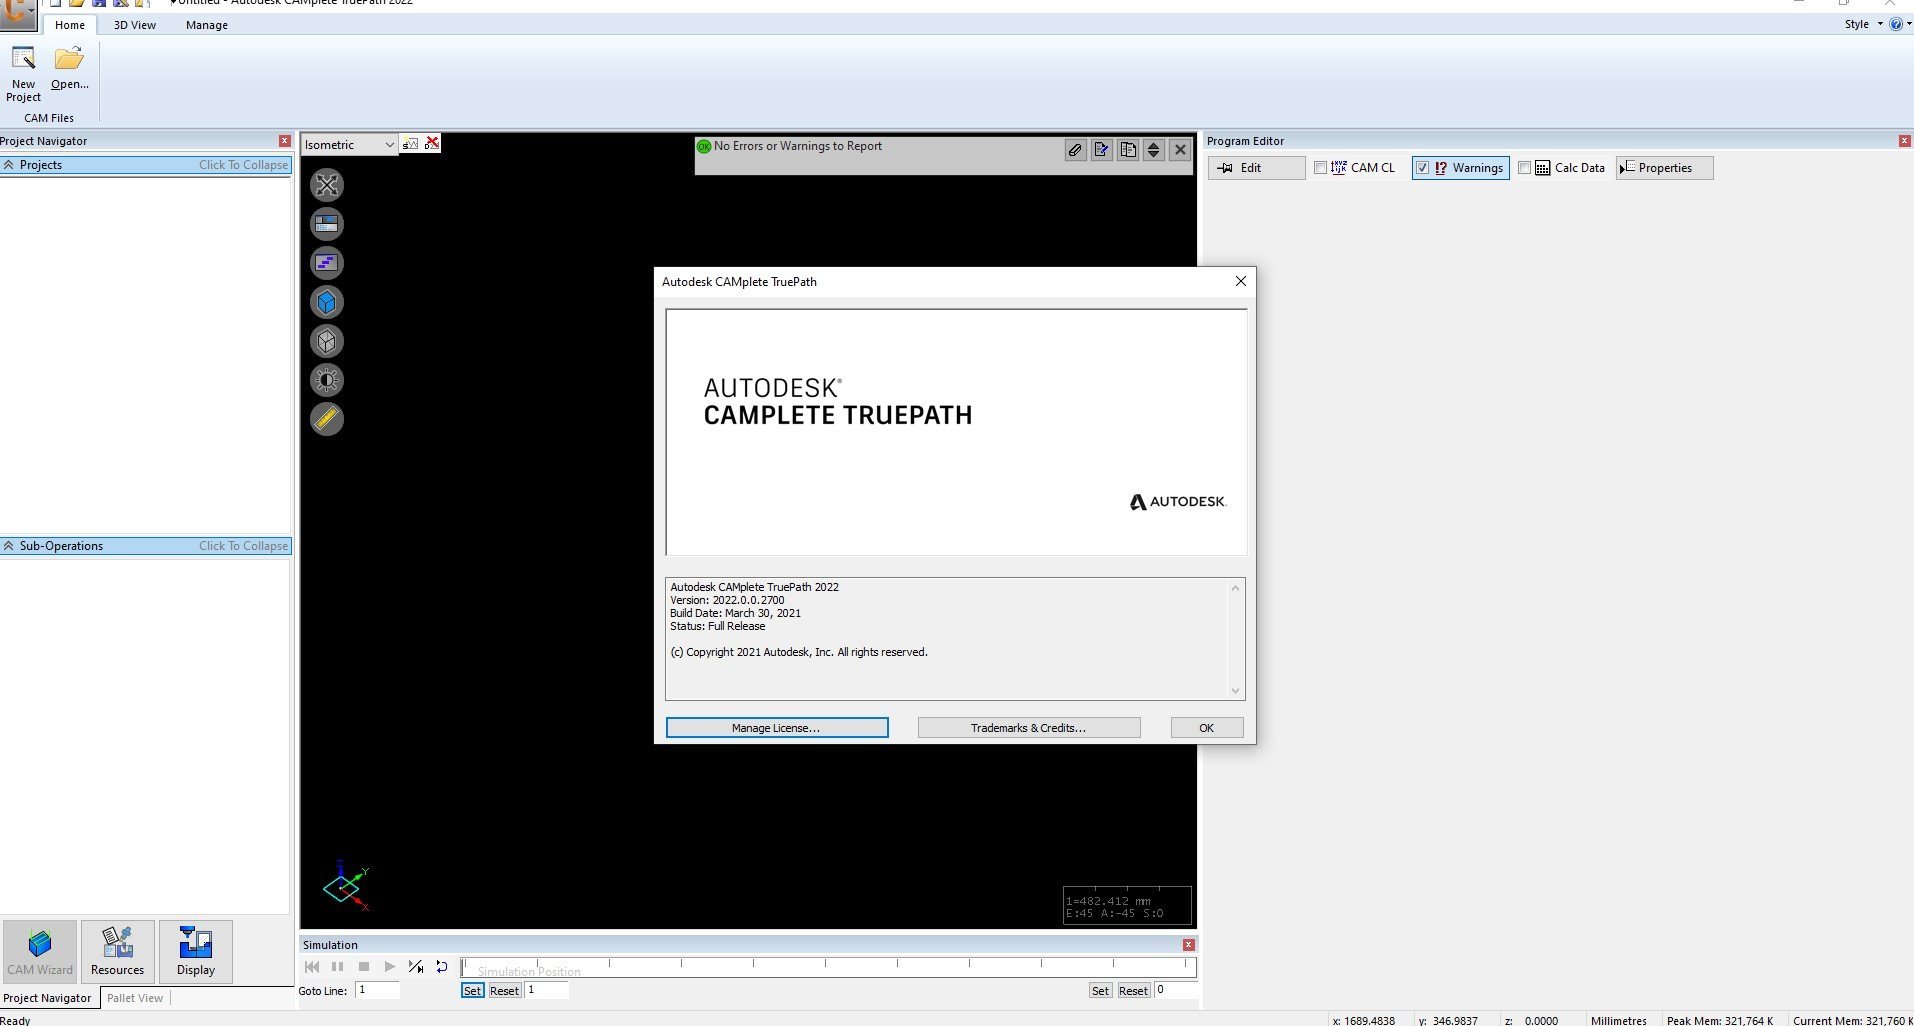Screen dimensions: 1914x1026
Task: Switch to the 3D View ribbon tab
Action: (x=135, y=25)
